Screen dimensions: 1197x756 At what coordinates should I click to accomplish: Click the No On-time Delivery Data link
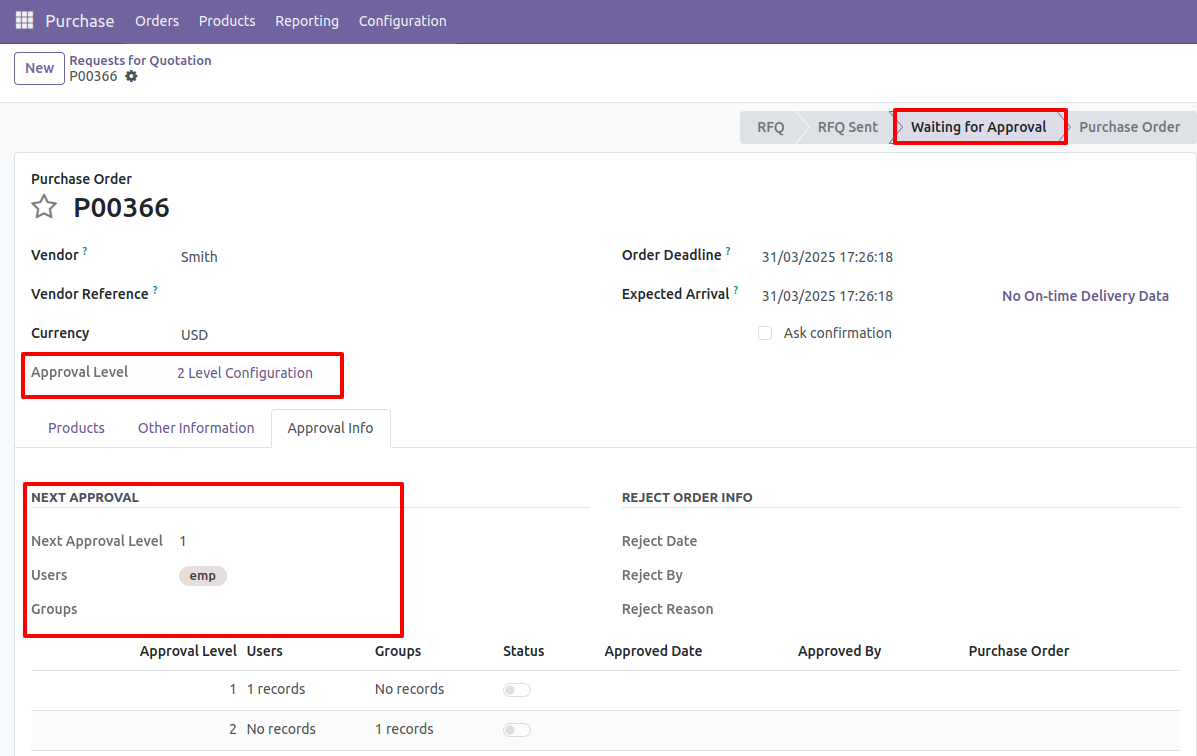[x=1085, y=295]
